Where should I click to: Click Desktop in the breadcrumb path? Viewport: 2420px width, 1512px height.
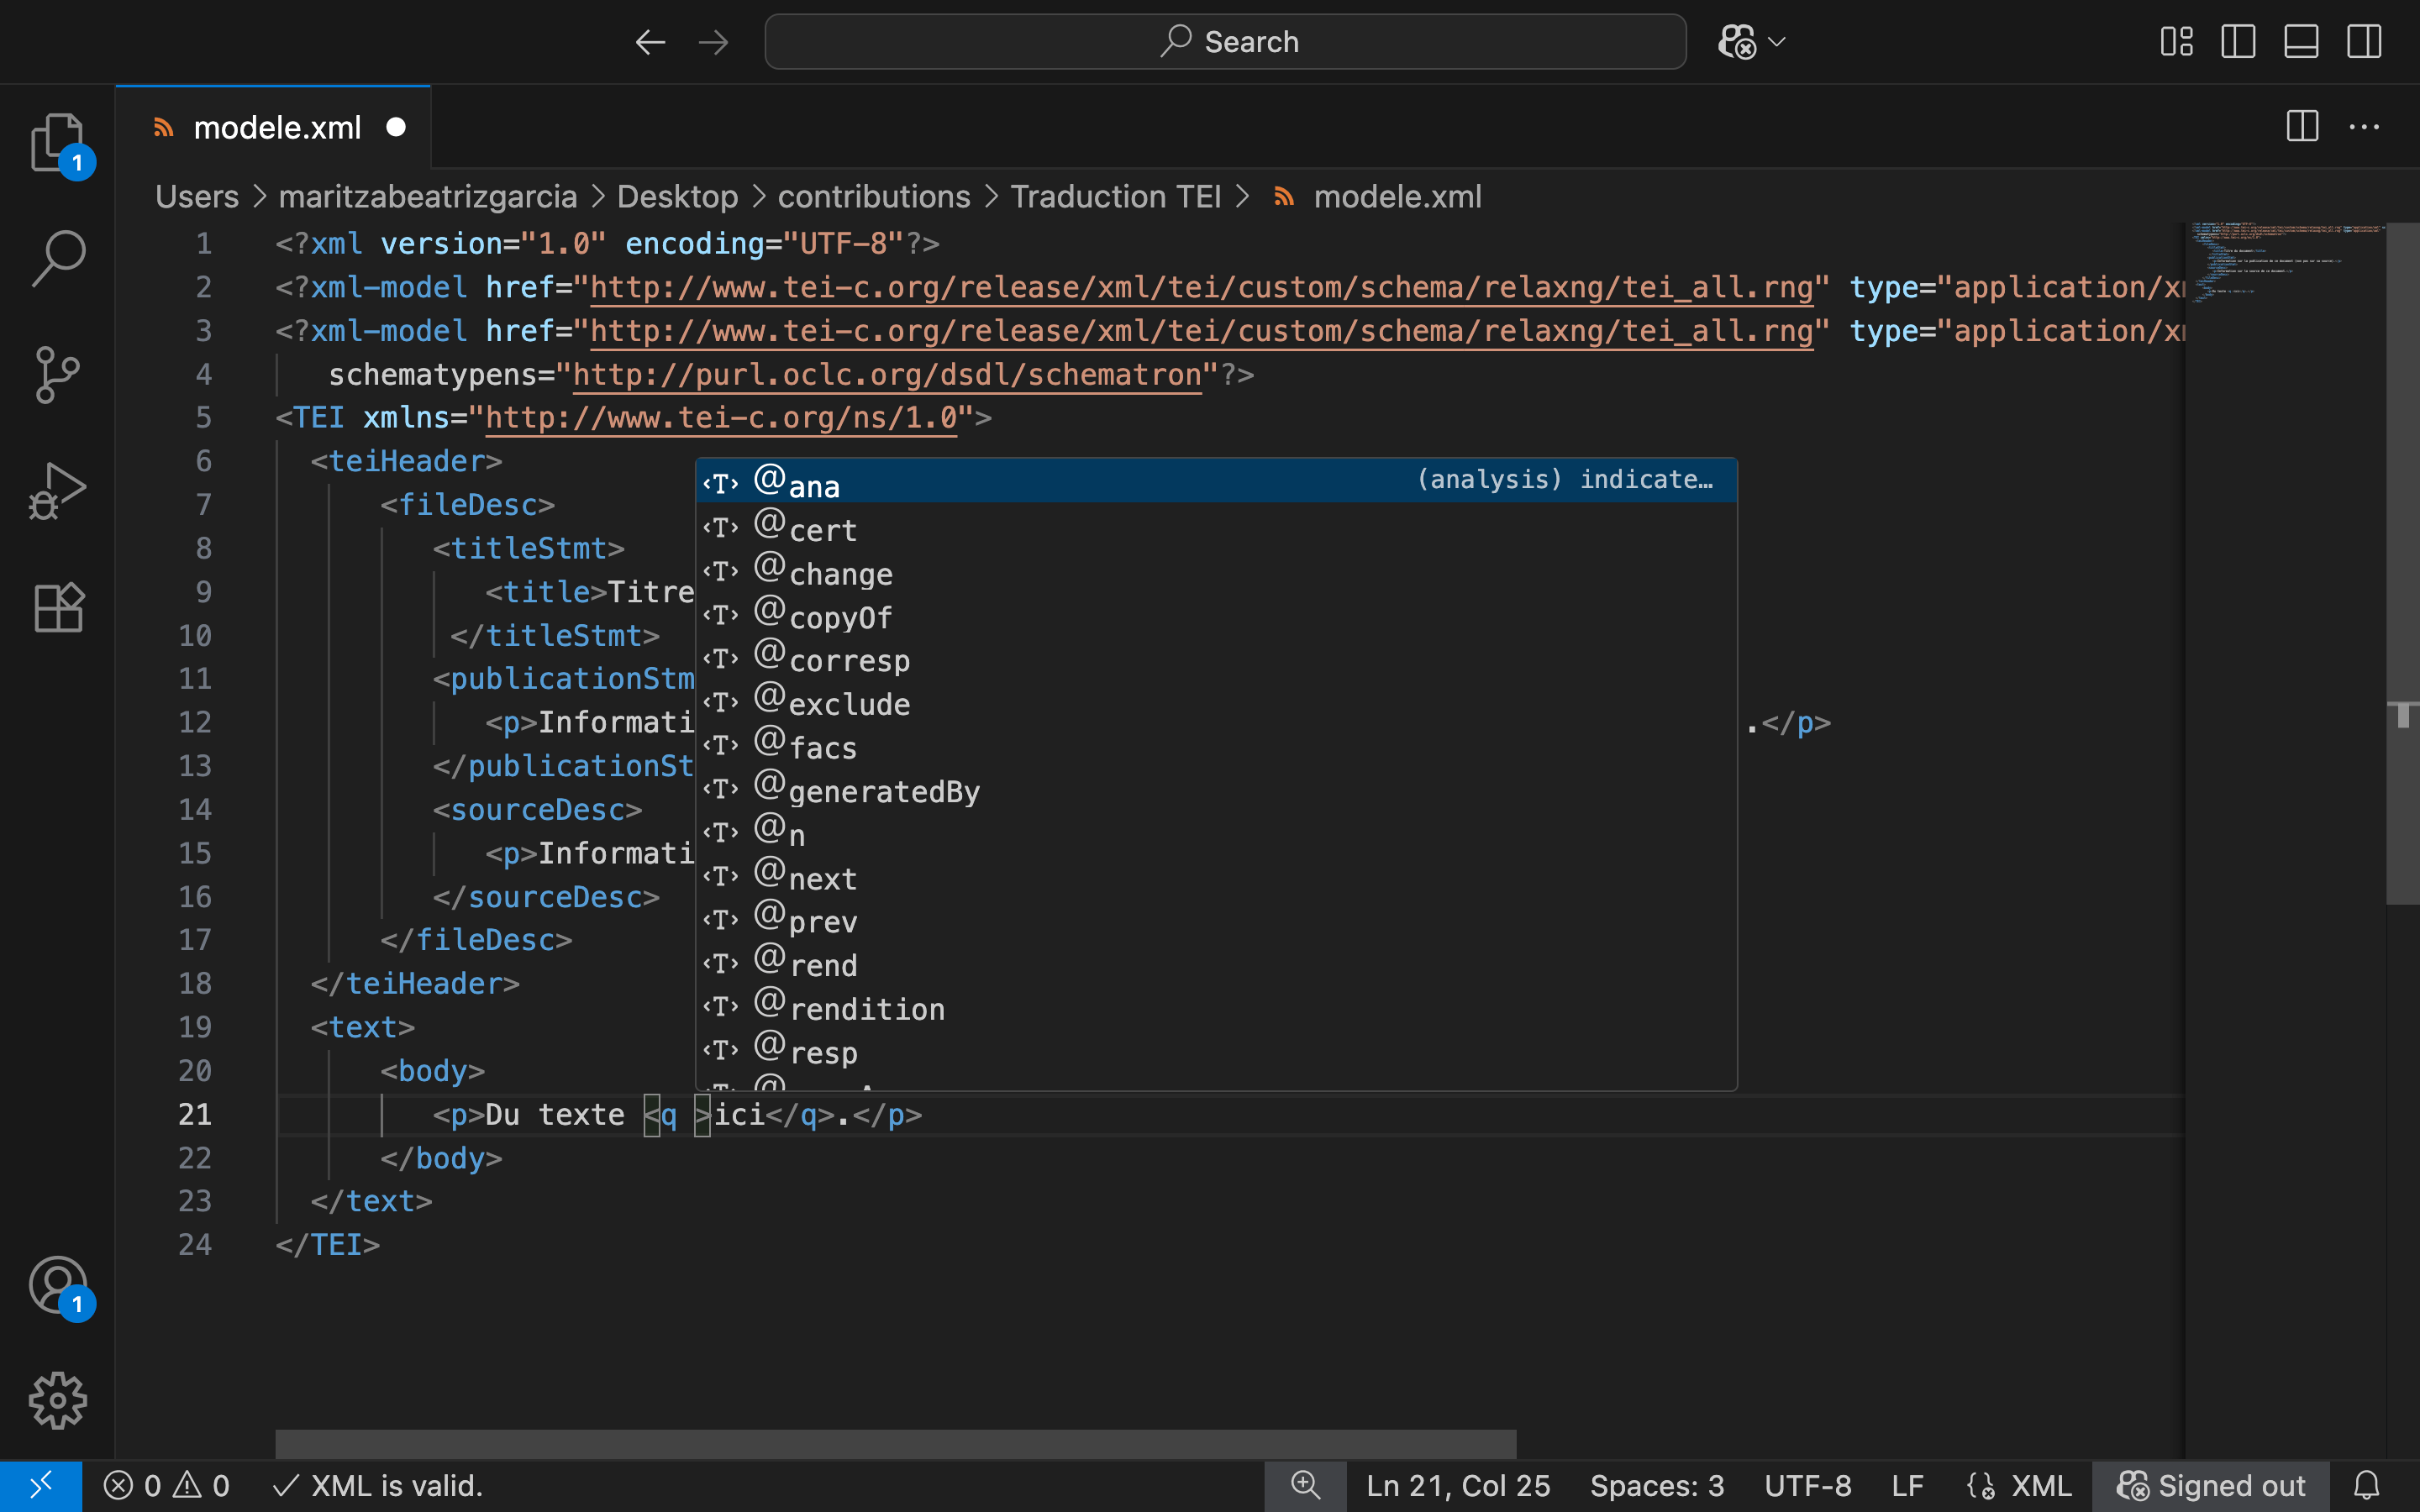677,196
